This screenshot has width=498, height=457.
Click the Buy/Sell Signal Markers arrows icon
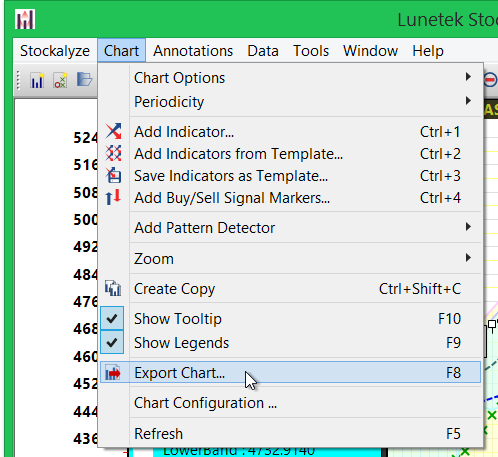click(113, 197)
